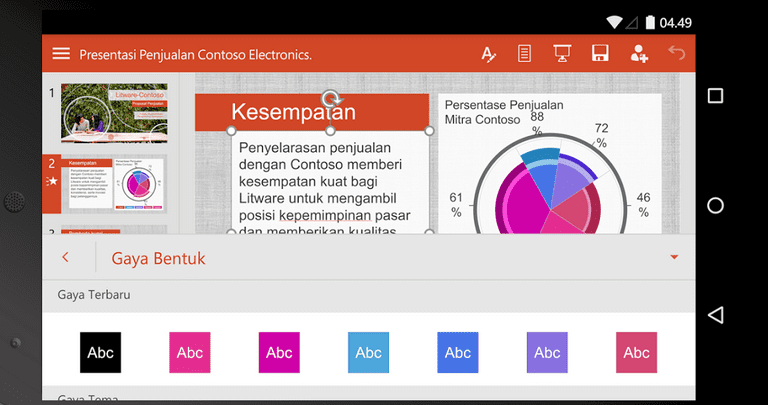Tap the 88 % chart label
This screenshot has height=405, width=768.
(x=537, y=123)
